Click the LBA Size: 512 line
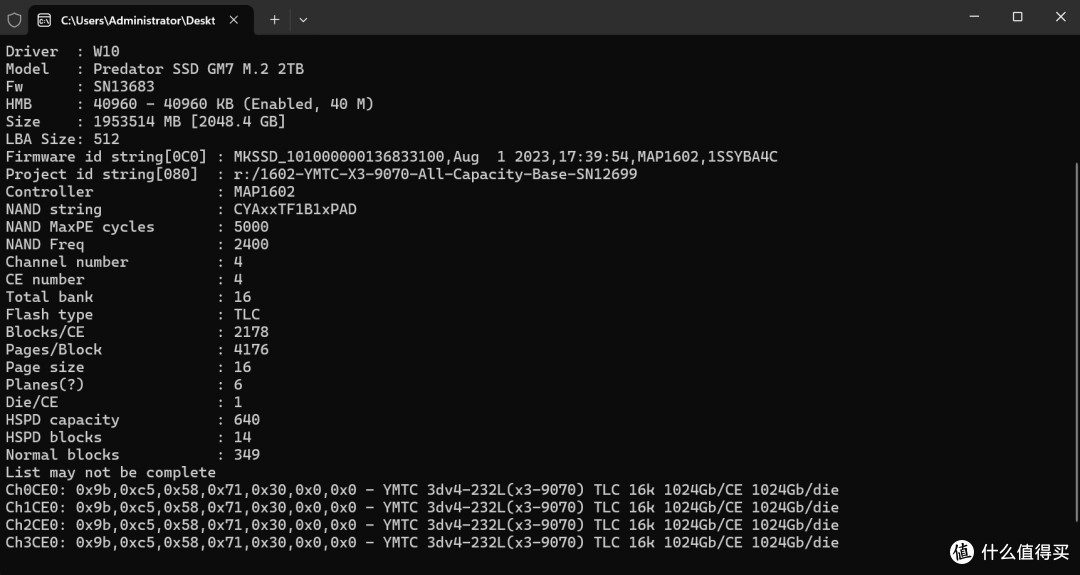The width and height of the screenshot is (1080, 575). (63, 139)
